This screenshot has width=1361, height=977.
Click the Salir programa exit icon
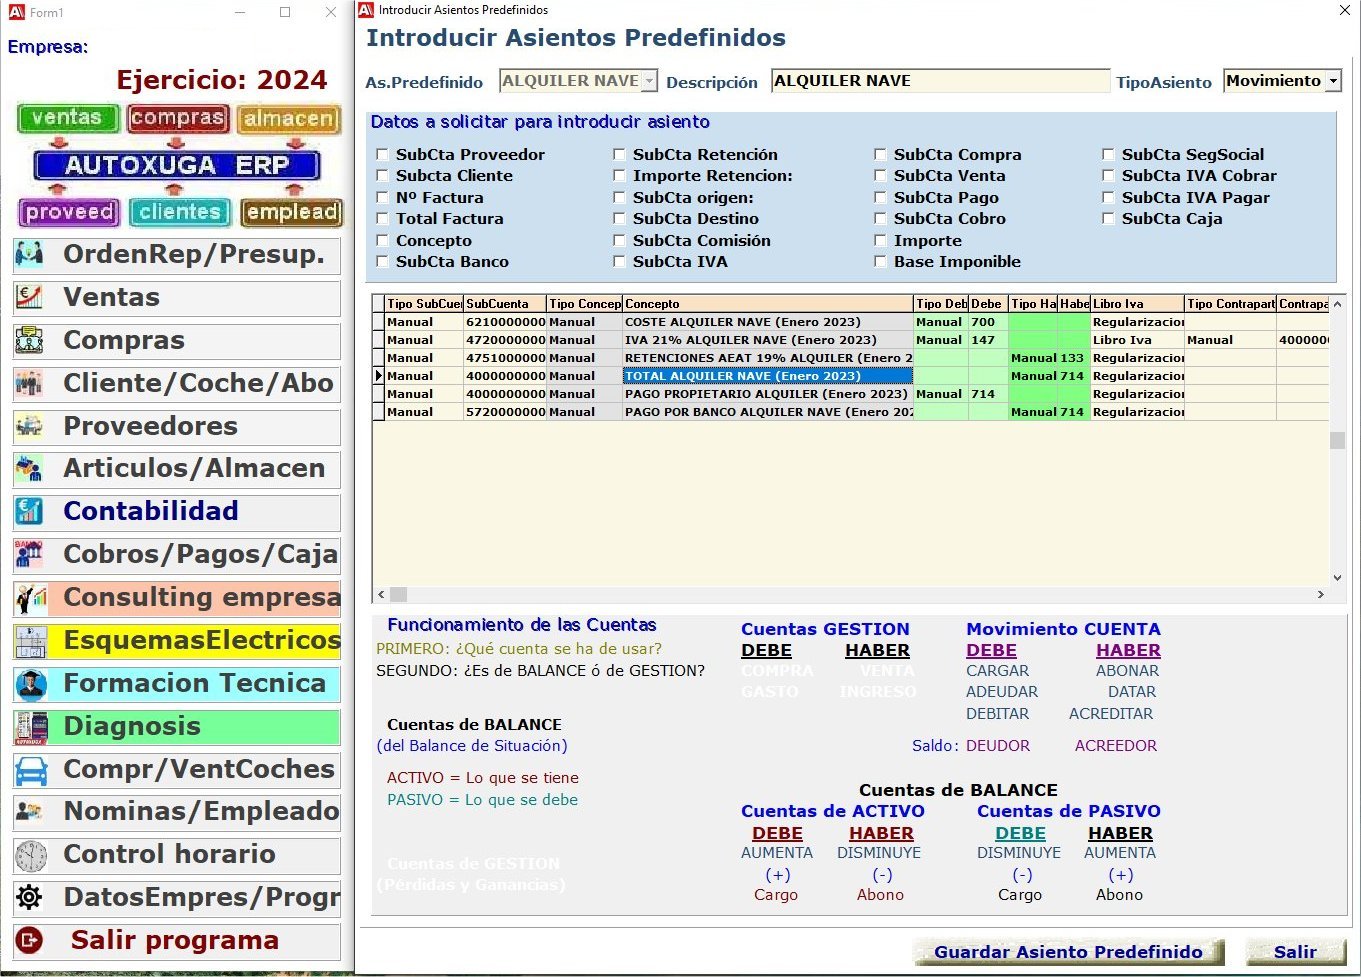pos(29,941)
